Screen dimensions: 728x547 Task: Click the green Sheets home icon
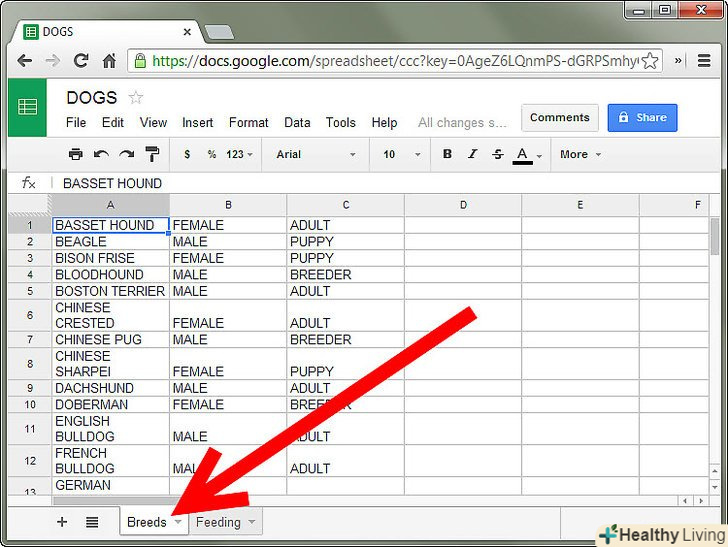point(27,107)
